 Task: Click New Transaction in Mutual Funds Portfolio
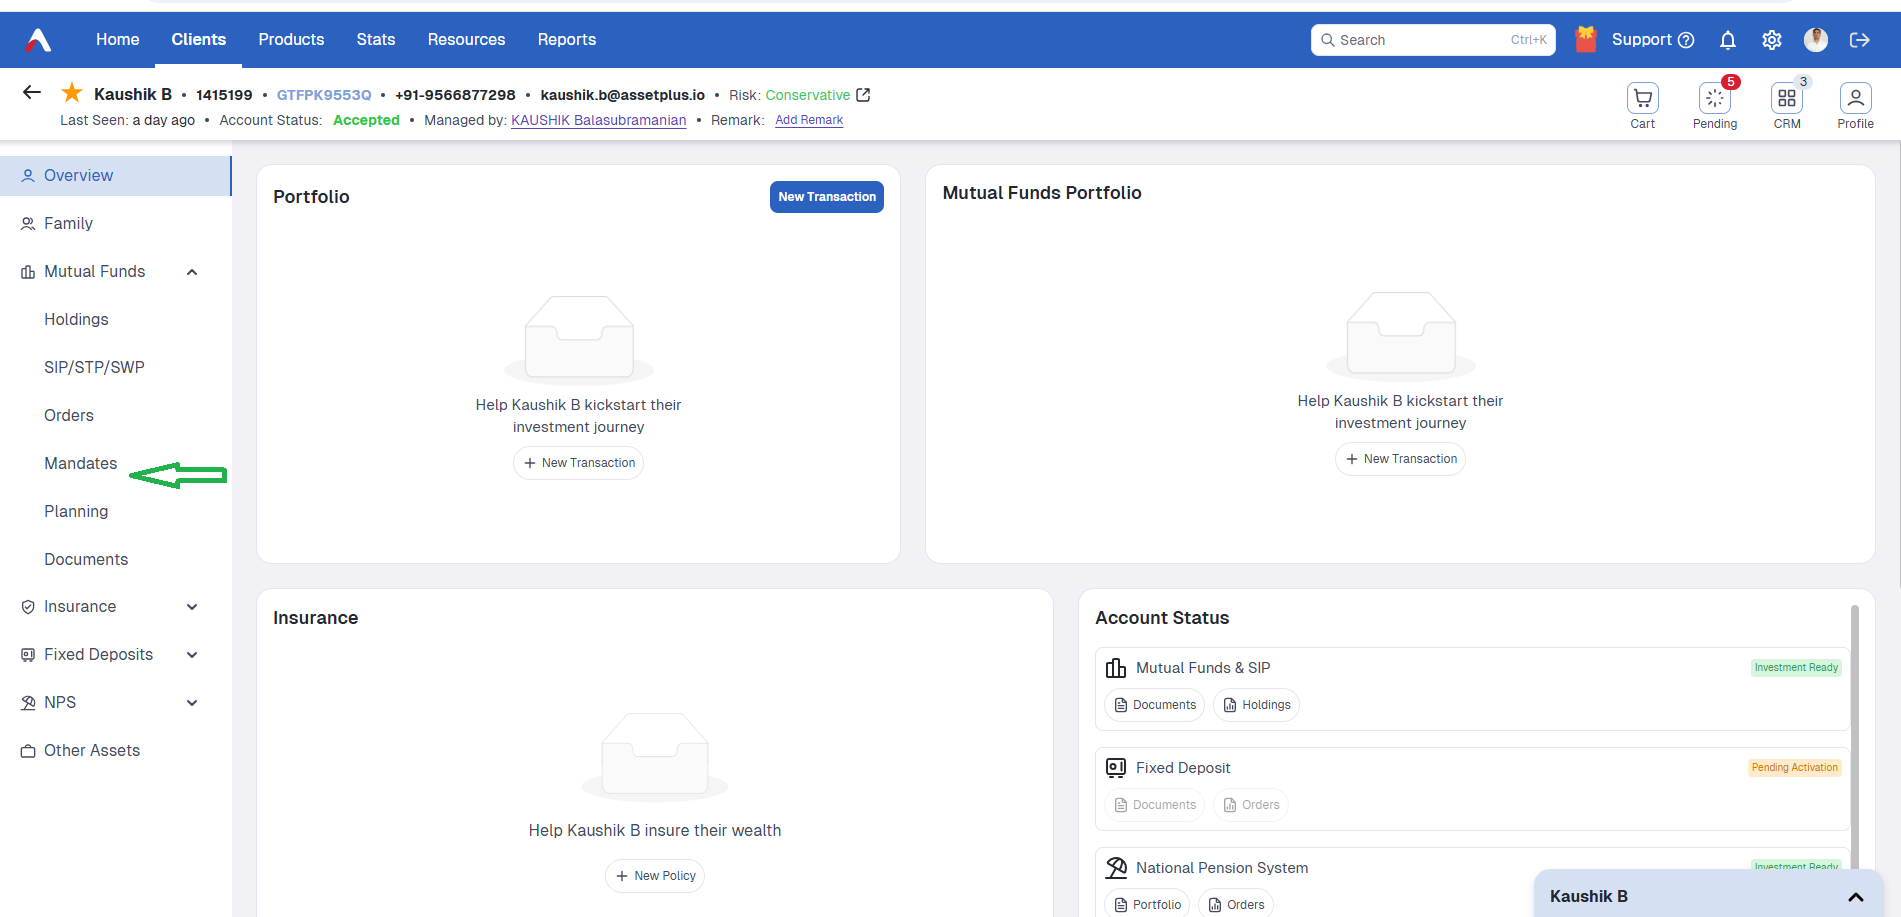(x=1400, y=459)
